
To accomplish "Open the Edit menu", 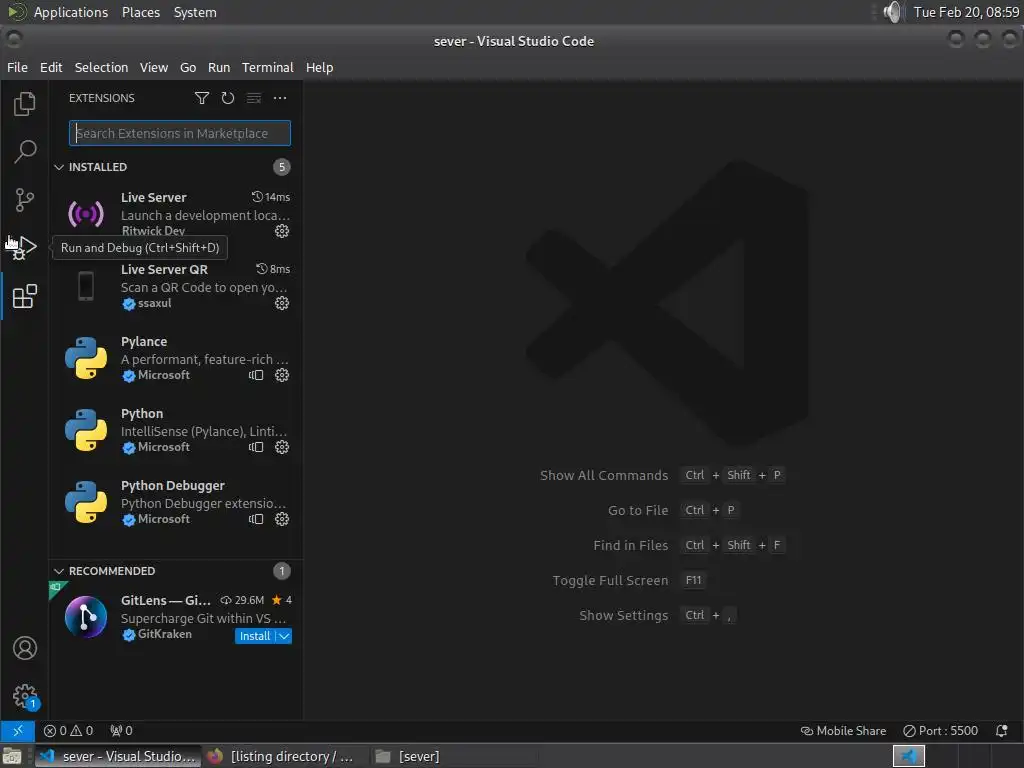I will (51, 67).
